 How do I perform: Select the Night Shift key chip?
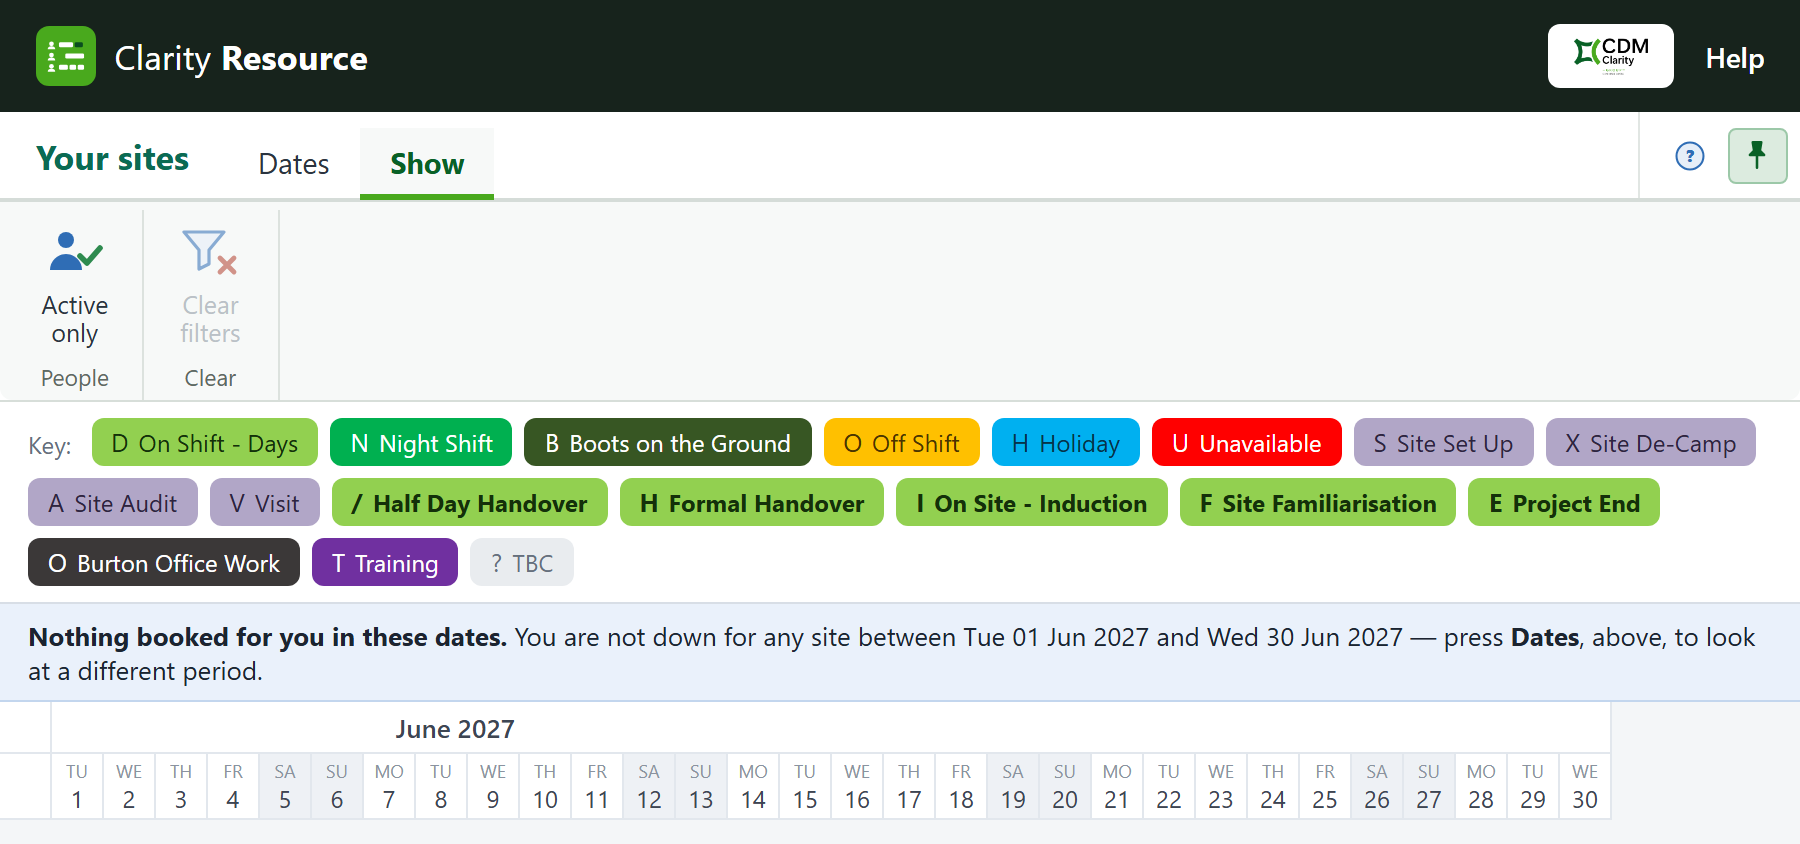(421, 443)
